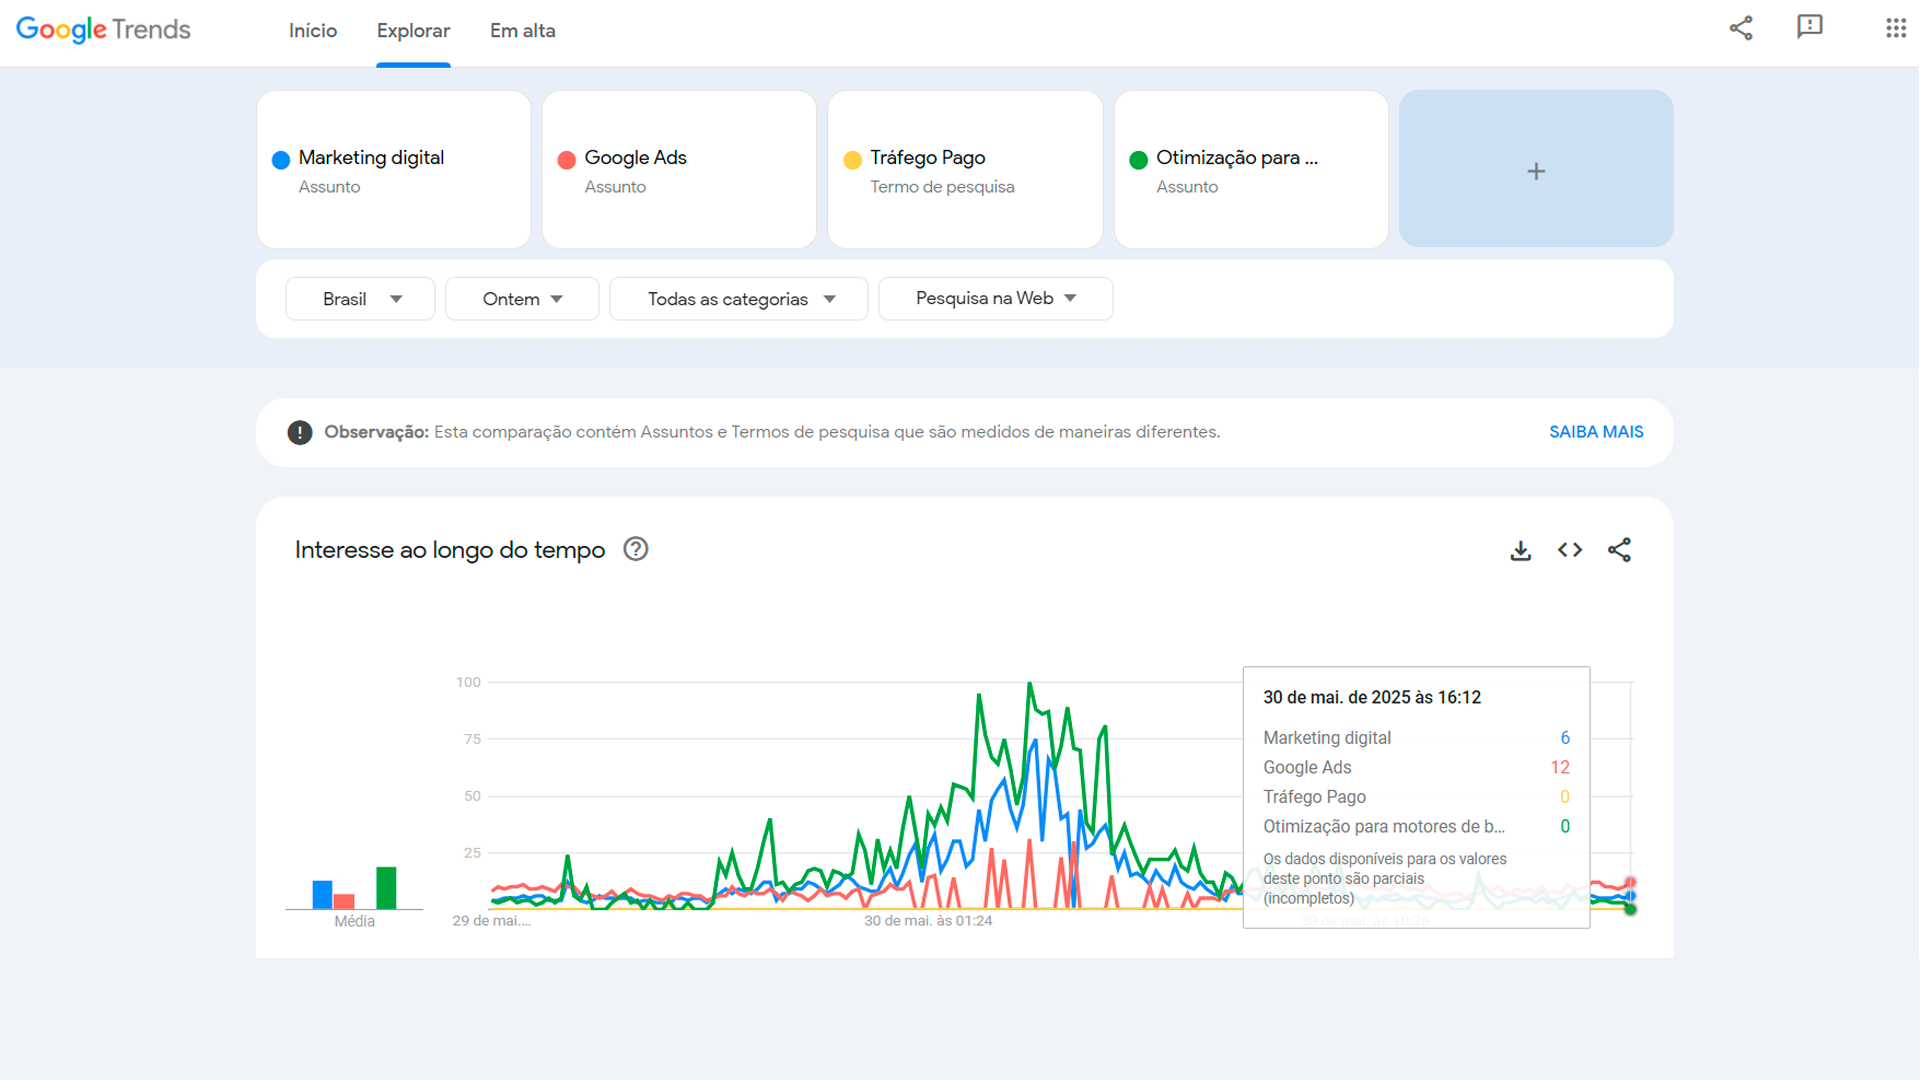Edit the Tráfego Pago term card
1920x1080 pixels.
click(965, 169)
